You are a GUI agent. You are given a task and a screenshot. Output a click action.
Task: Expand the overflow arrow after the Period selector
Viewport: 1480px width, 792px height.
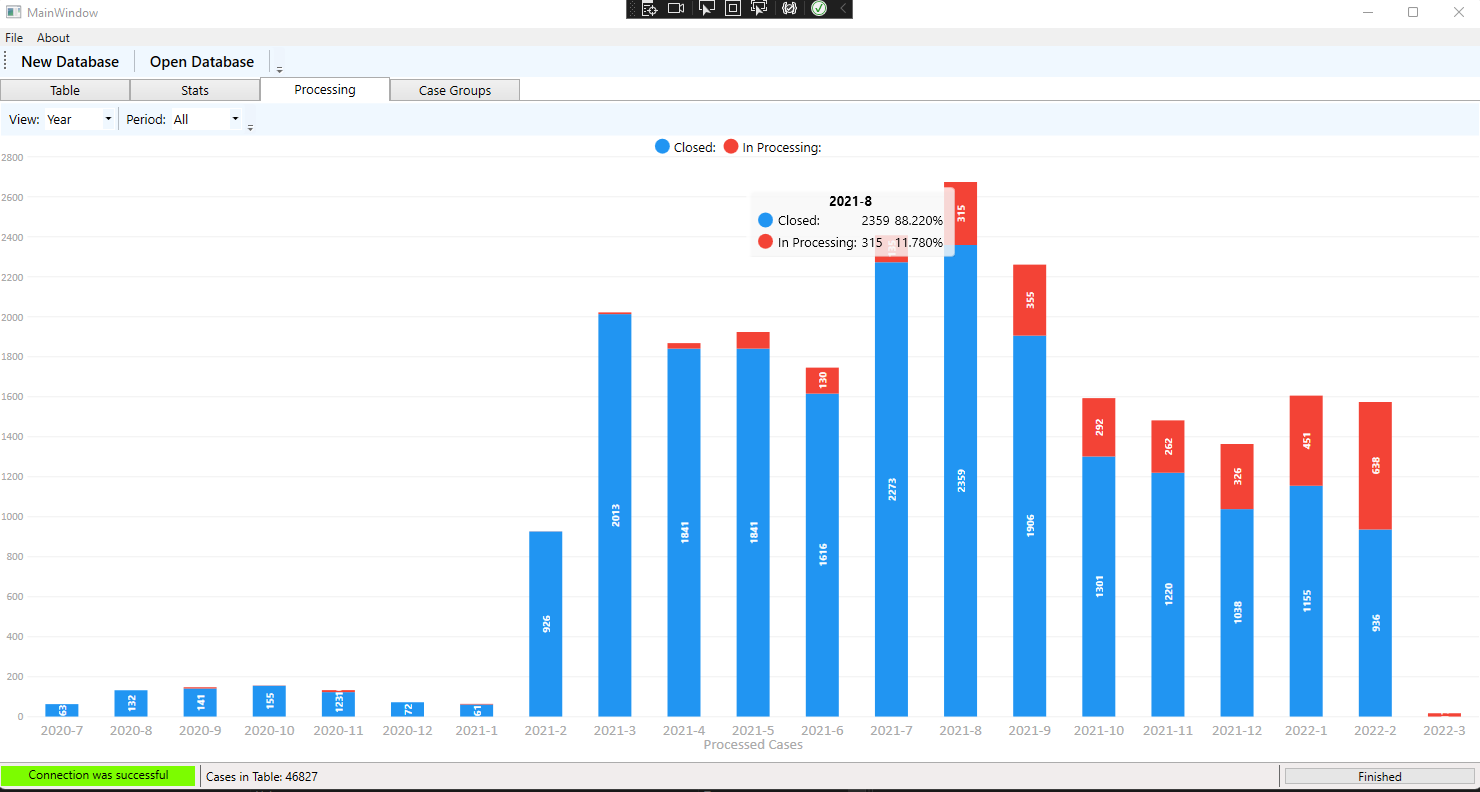click(x=250, y=127)
